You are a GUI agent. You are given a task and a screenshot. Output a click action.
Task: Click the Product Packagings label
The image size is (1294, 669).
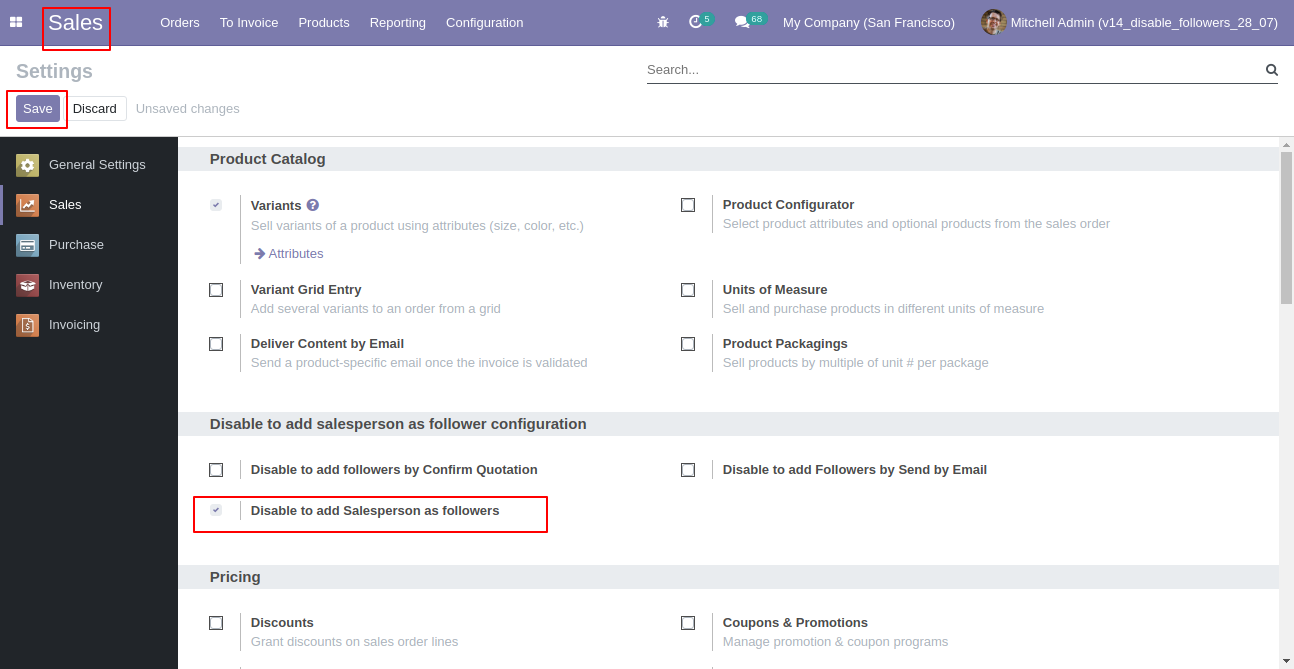click(785, 344)
